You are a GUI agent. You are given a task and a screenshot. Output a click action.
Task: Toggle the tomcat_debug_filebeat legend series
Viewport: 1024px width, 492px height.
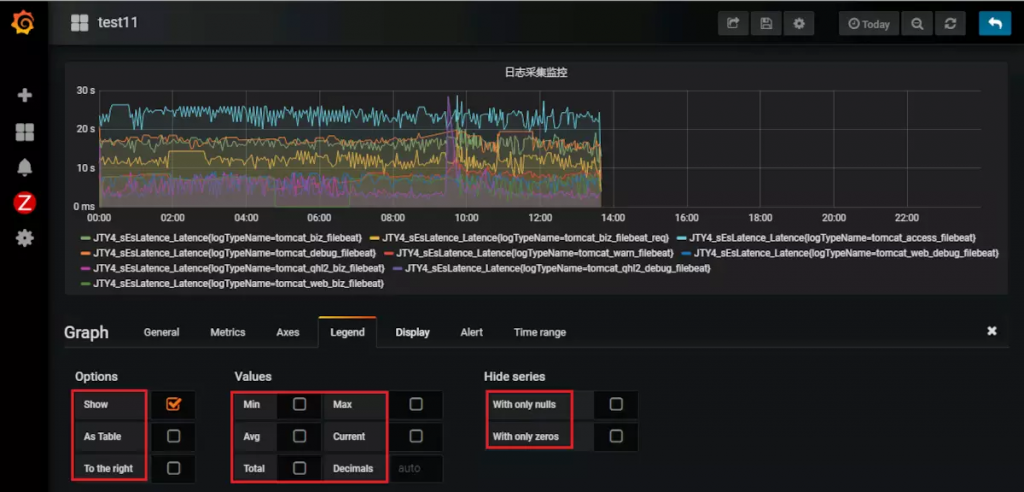click(235, 253)
